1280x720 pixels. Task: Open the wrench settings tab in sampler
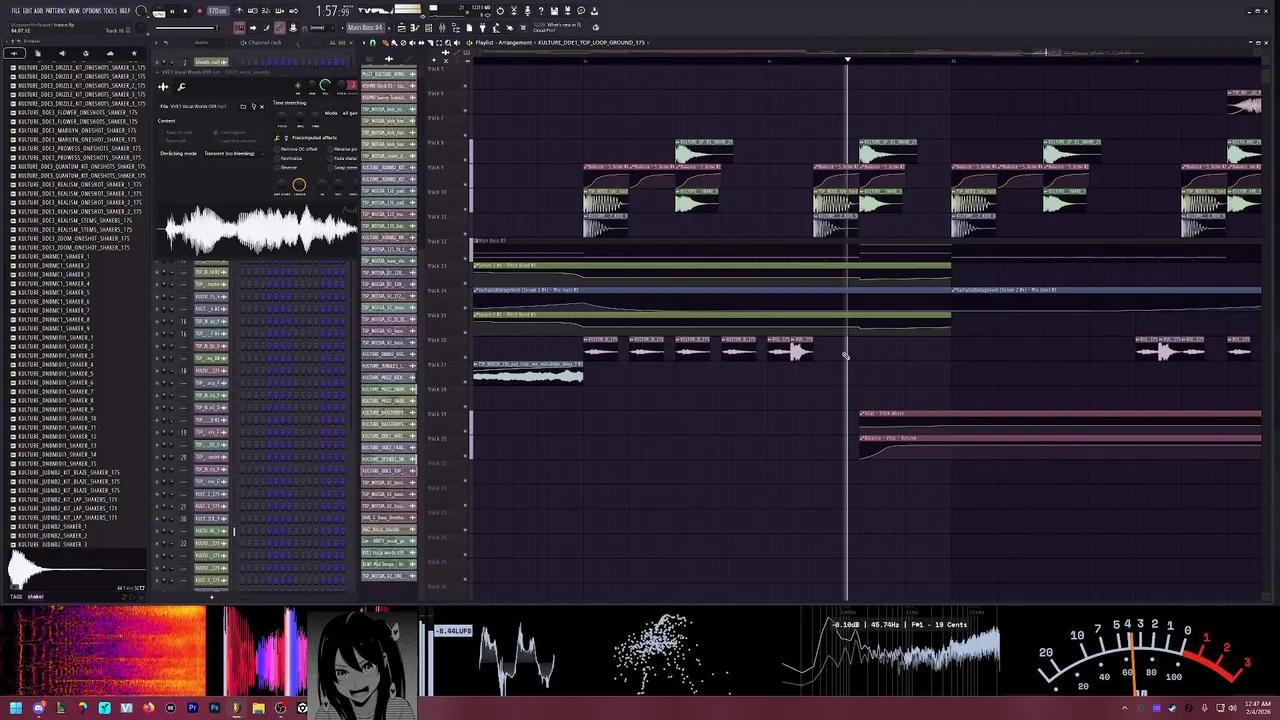pyautogui.click(x=181, y=87)
